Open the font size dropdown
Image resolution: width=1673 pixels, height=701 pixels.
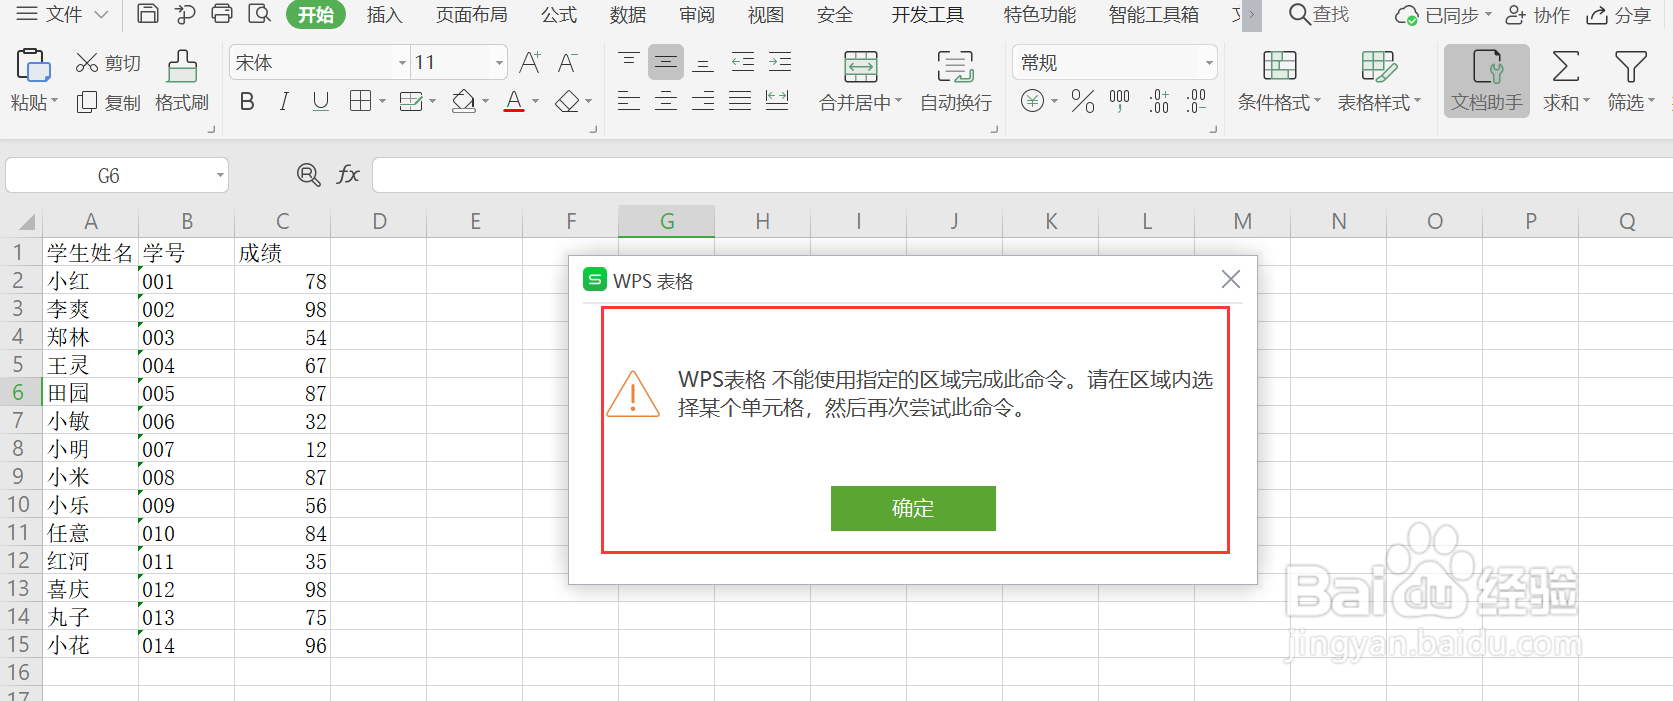click(x=499, y=63)
